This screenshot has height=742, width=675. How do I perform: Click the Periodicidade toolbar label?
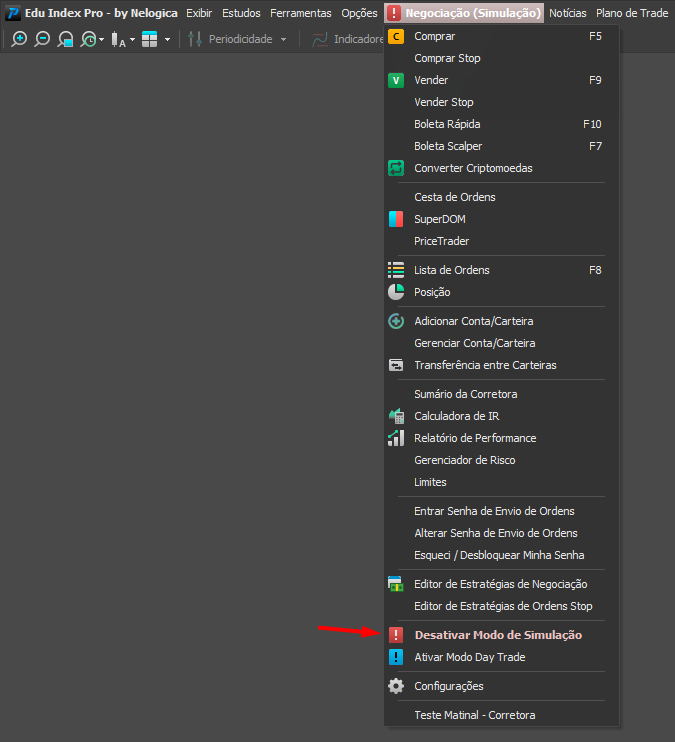(240, 39)
